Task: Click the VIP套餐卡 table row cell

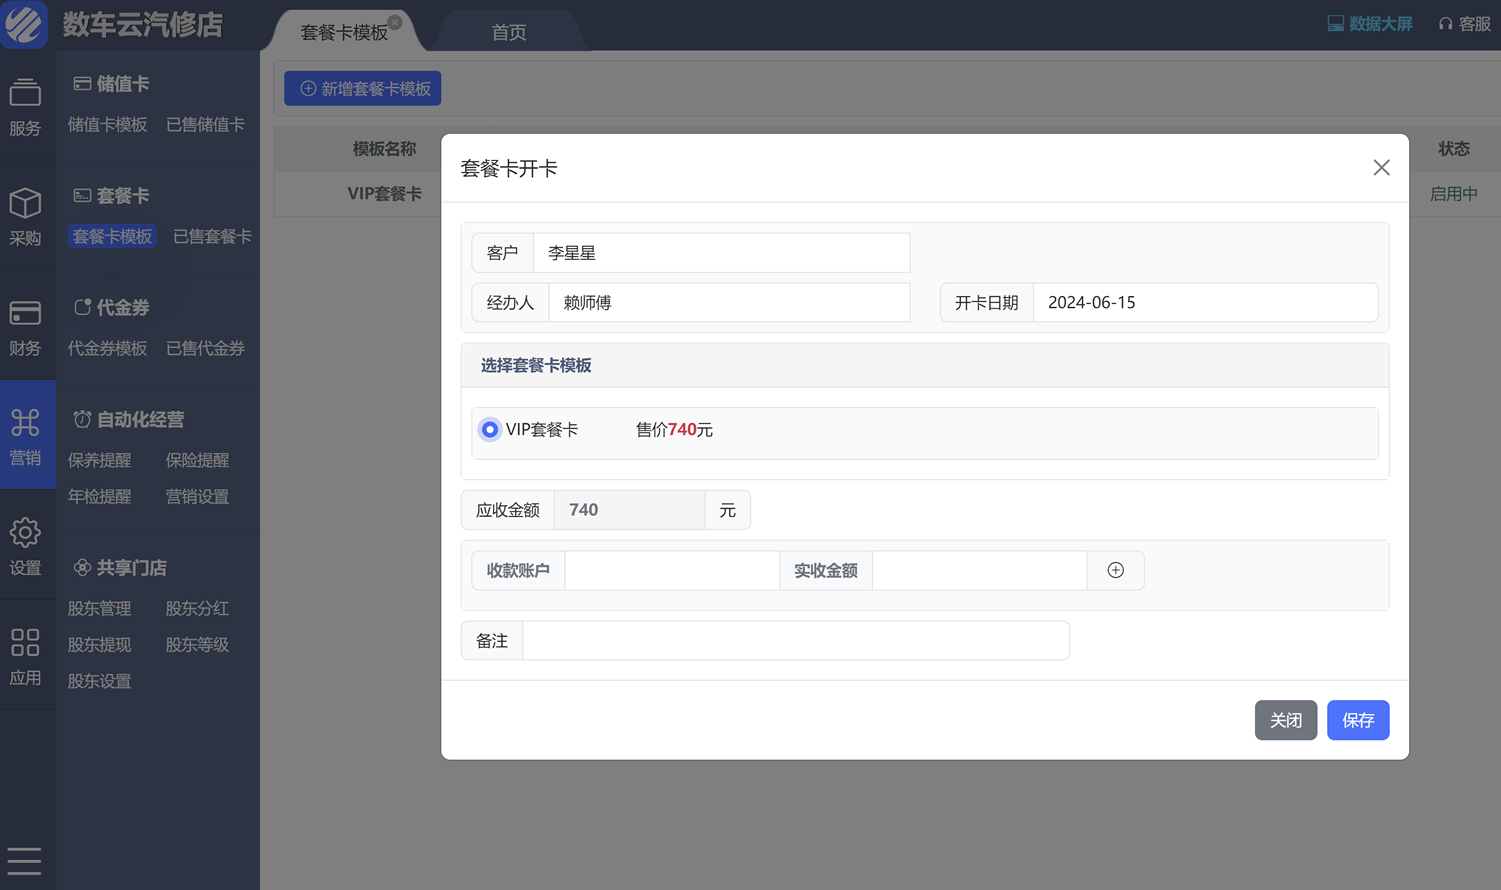Action: point(384,194)
